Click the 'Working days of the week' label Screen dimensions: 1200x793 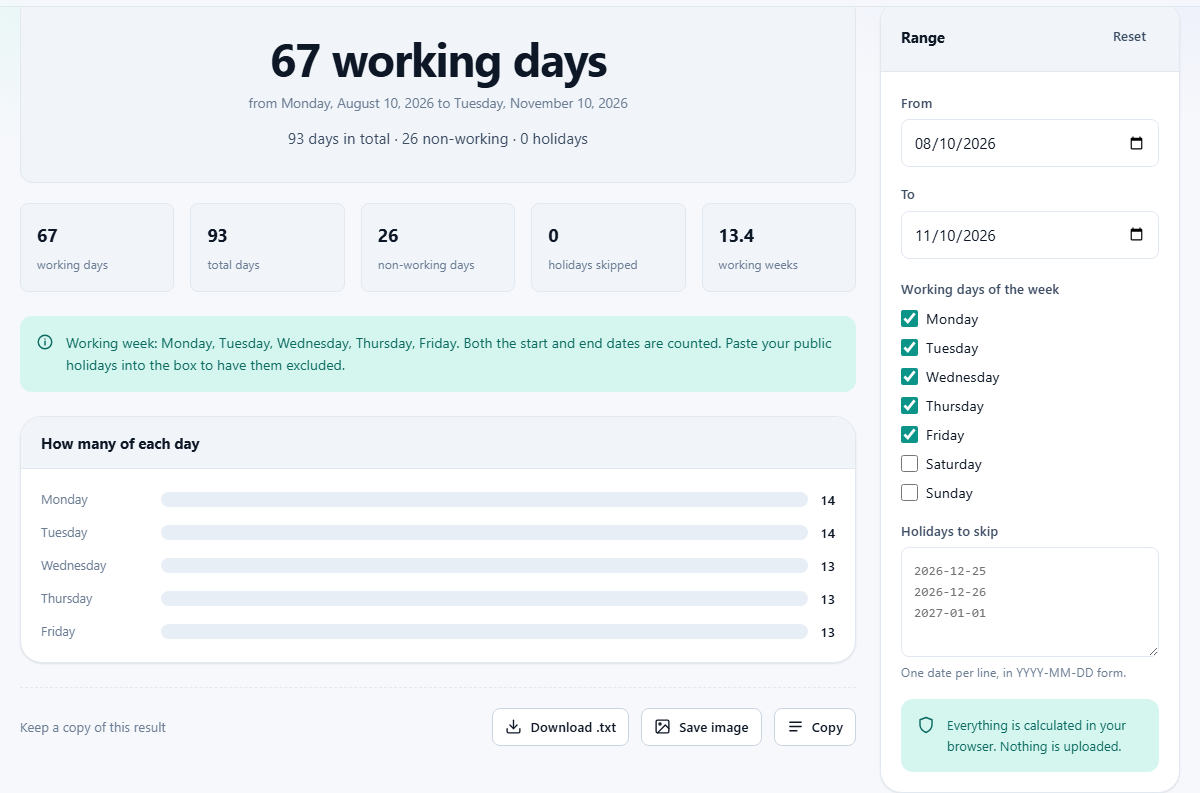tap(980, 290)
